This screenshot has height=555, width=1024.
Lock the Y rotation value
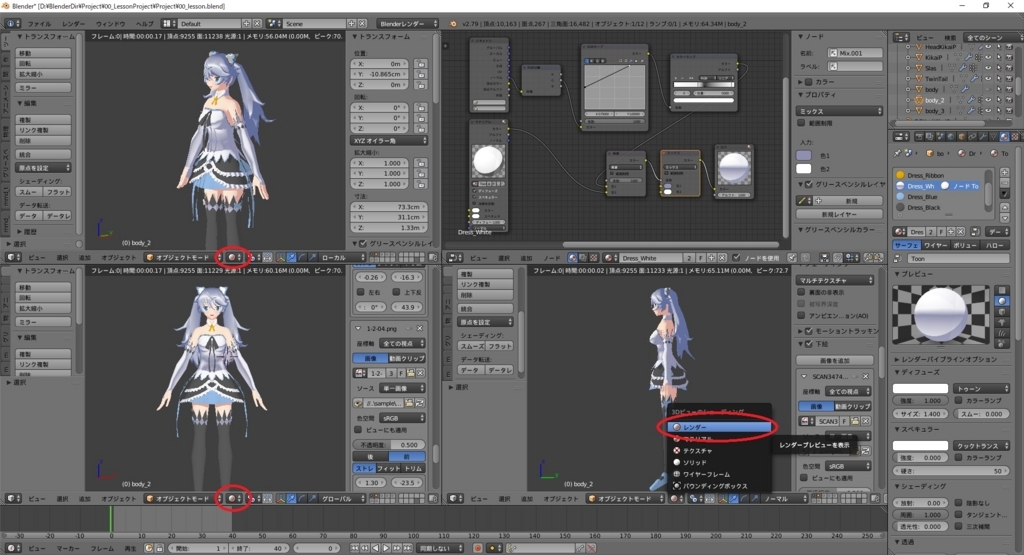click(421, 118)
